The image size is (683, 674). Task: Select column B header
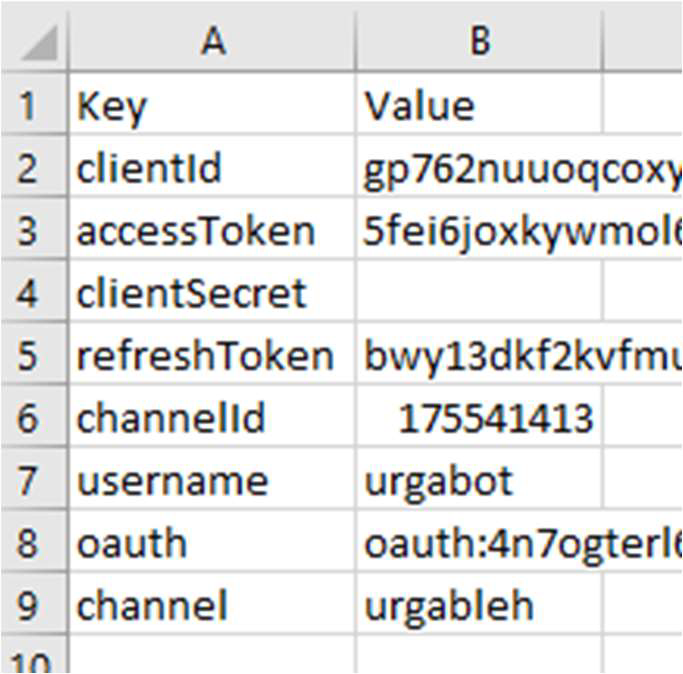[480, 40]
